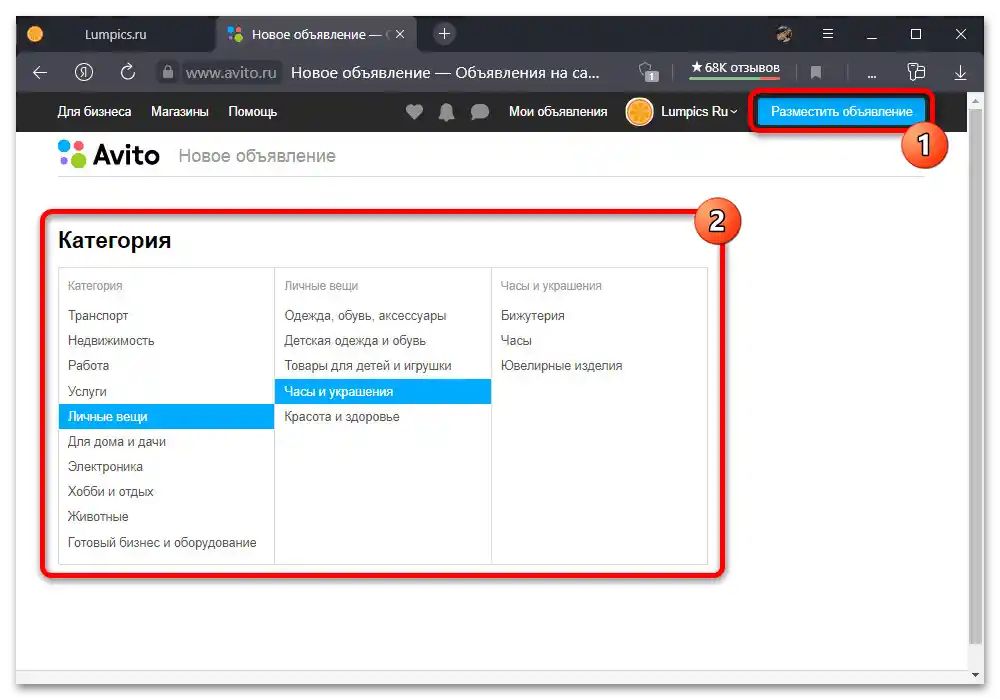Screen dimensions: 1000x700
Task: Open the Магазины menu item
Action: point(180,112)
